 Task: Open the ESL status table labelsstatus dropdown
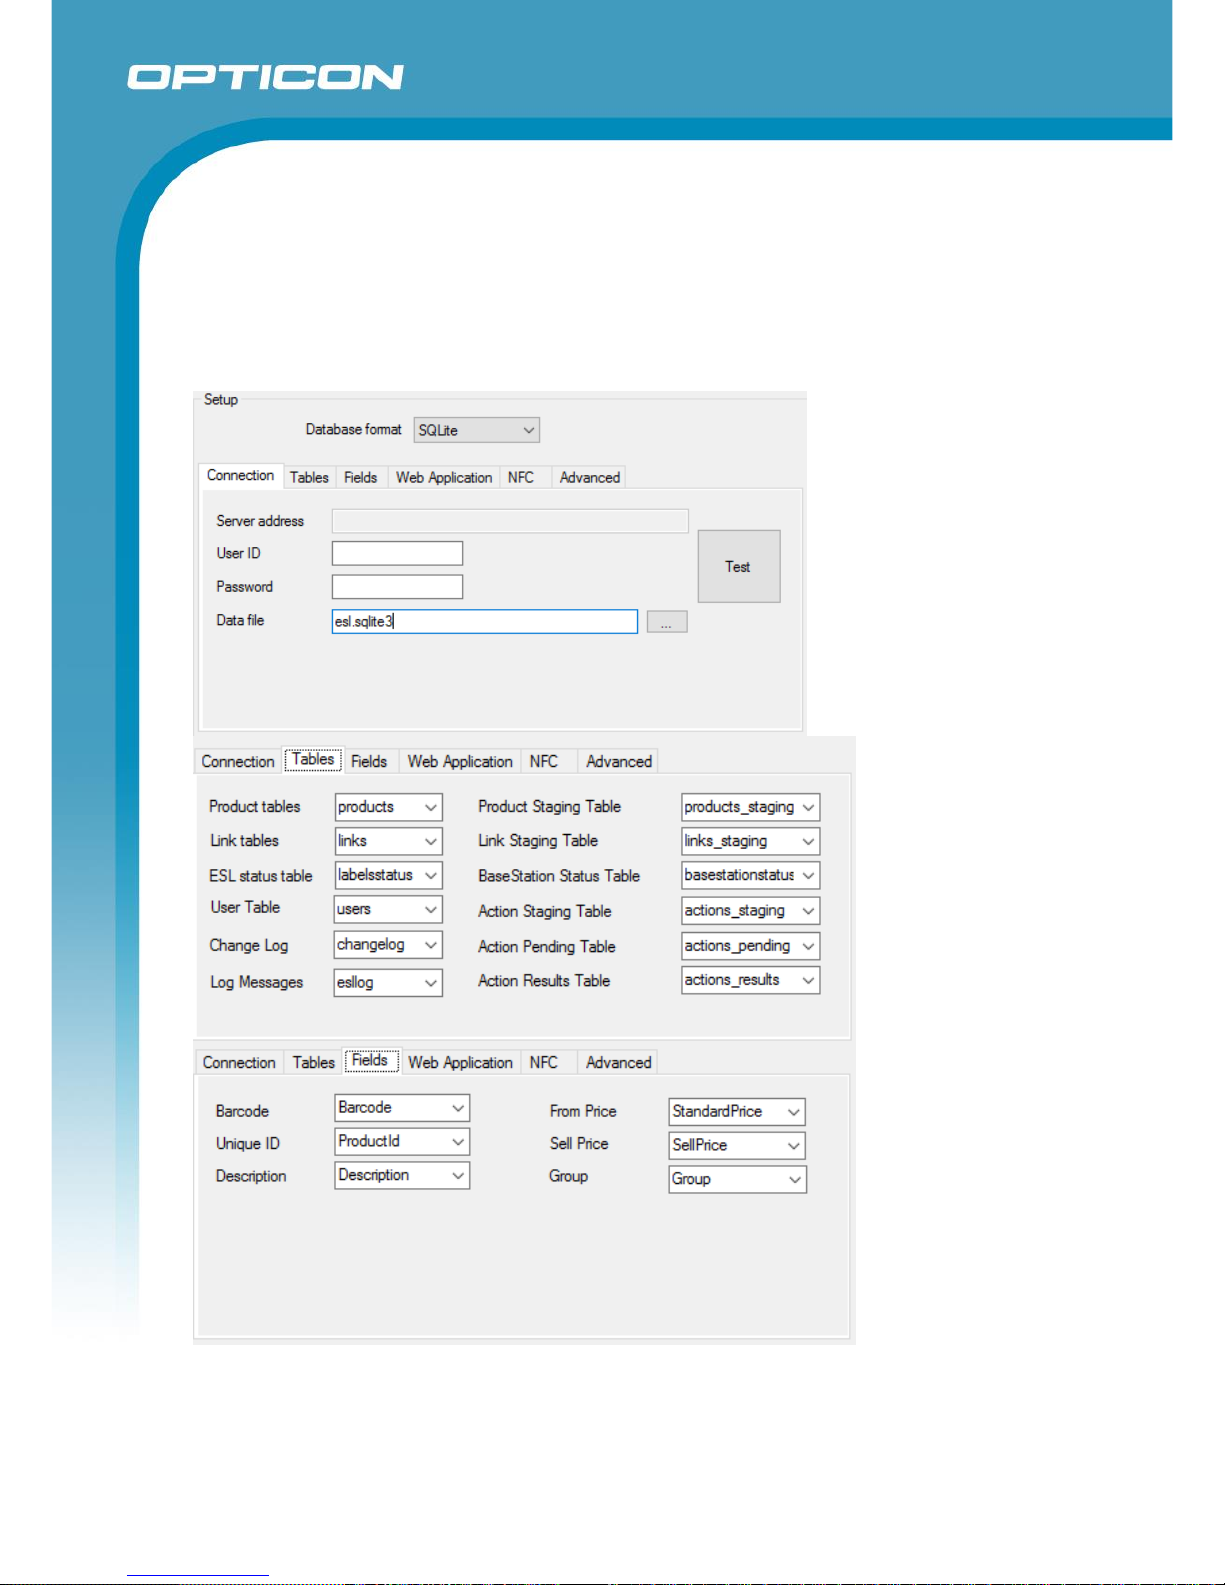pos(389,875)
